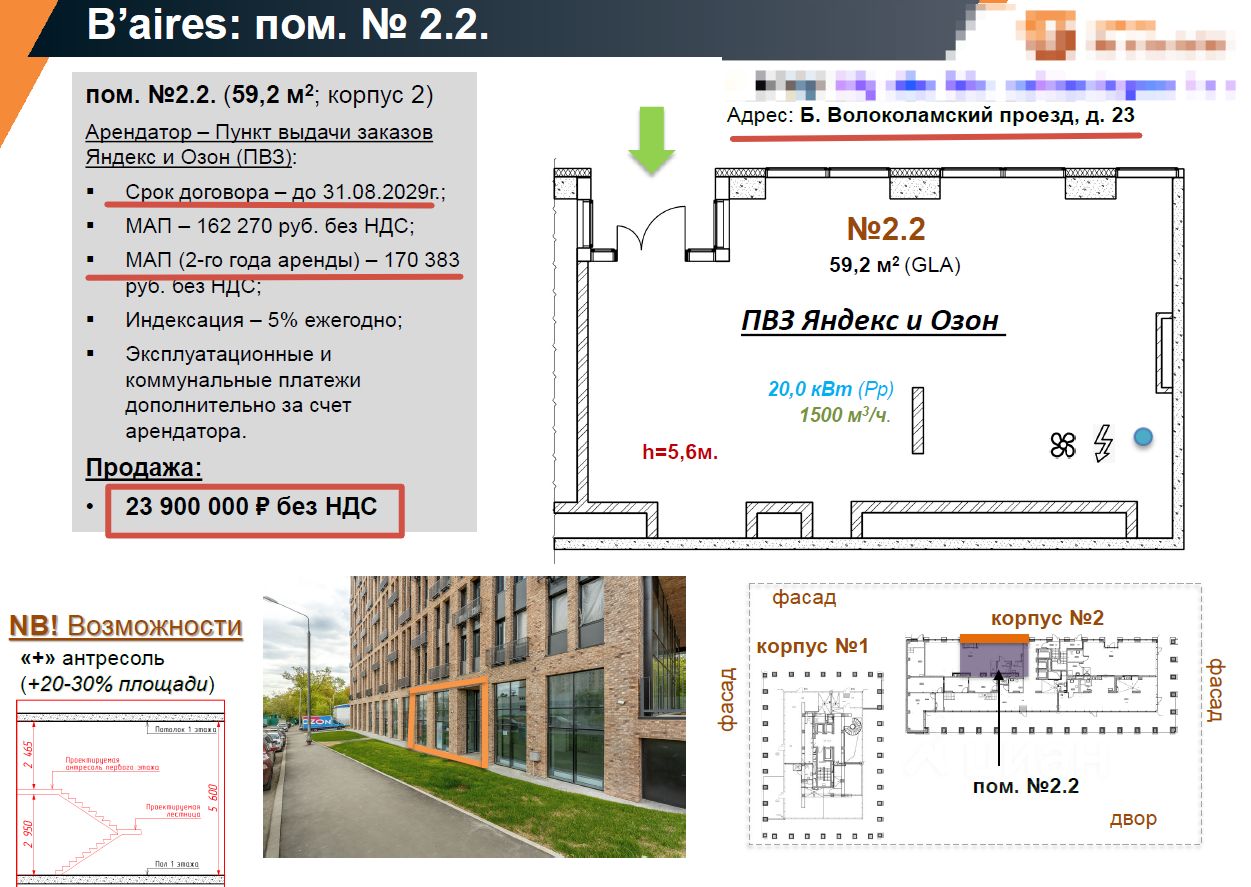Viewport: 1251px width, 887px height.
Task: Click the "20,0 кВт (Pp)" power value
Action: point(831,390)
